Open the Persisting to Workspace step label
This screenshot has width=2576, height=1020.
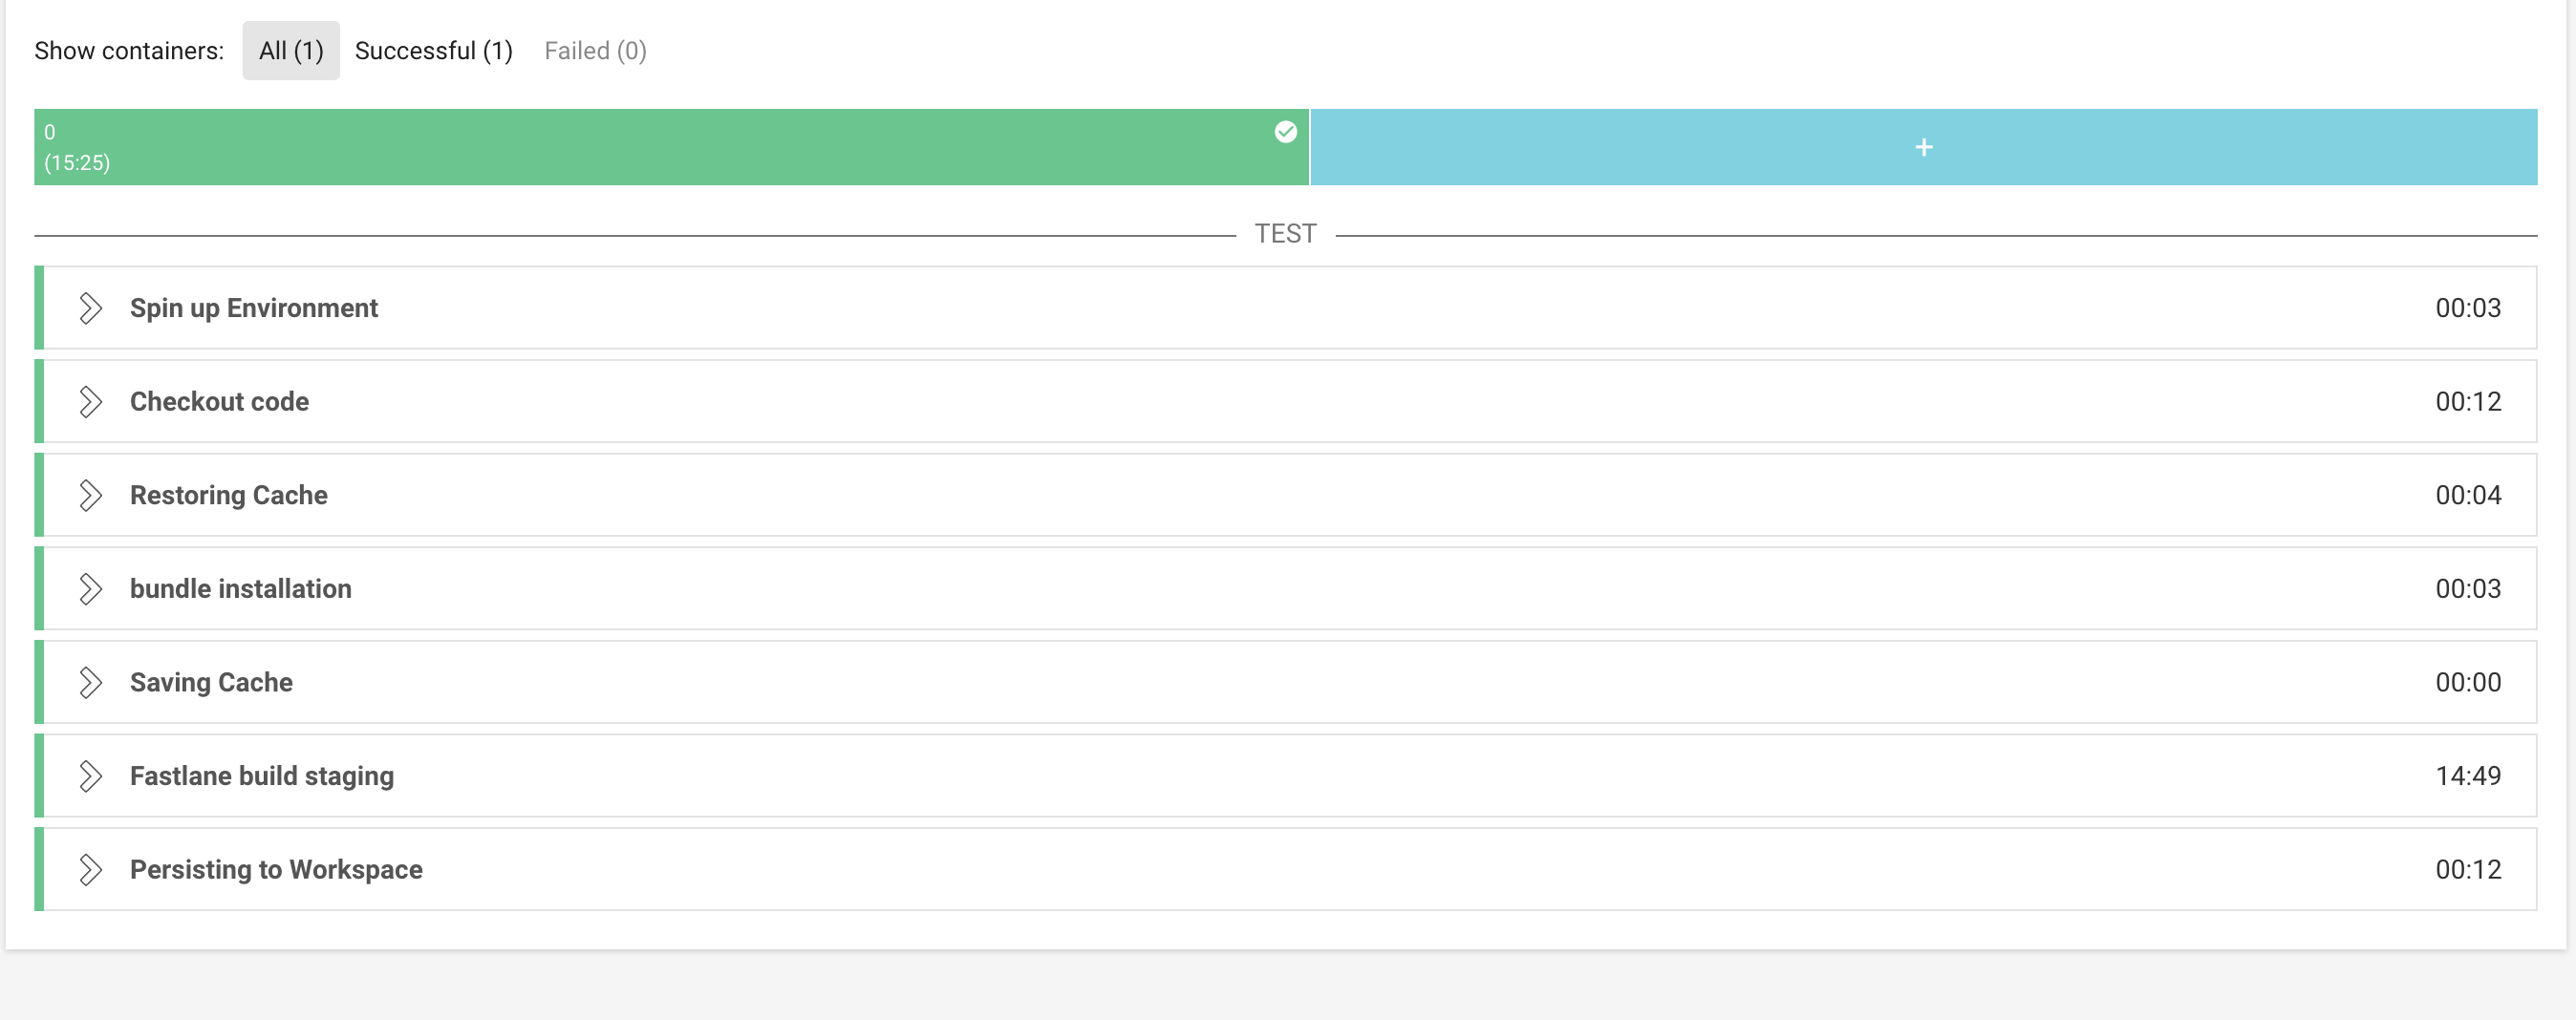coord(276,870)
